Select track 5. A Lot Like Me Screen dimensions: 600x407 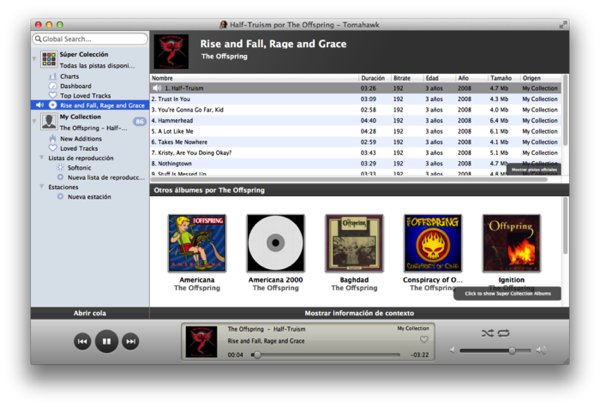click(355, 131)
